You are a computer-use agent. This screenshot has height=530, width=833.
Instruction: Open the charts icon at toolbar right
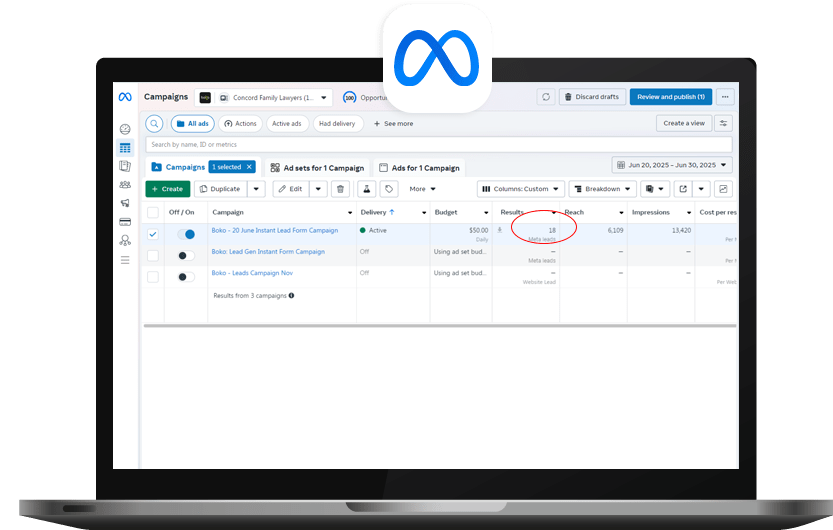click(x=723, y=189)
